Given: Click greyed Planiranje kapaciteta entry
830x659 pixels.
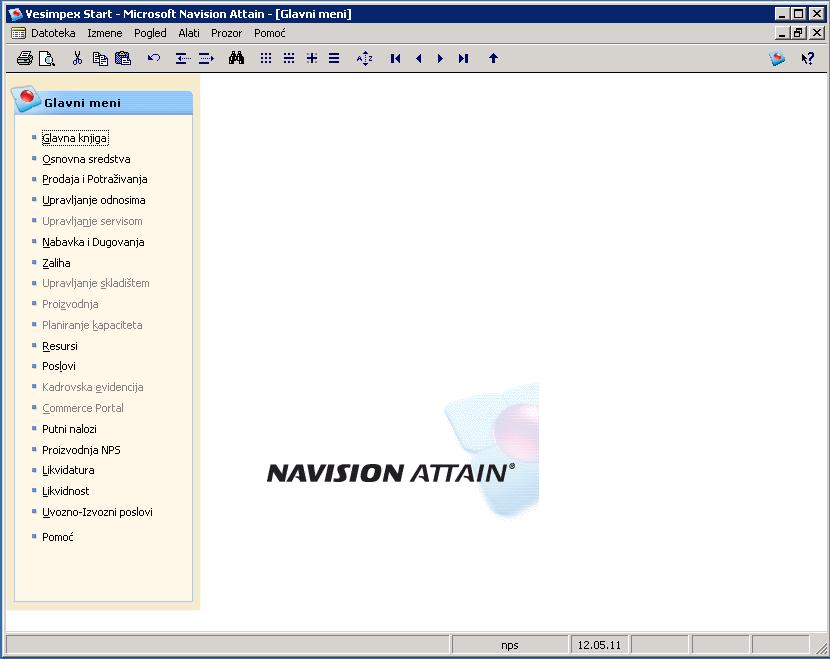Looking at the screenshot, I should tap(92, 325).
